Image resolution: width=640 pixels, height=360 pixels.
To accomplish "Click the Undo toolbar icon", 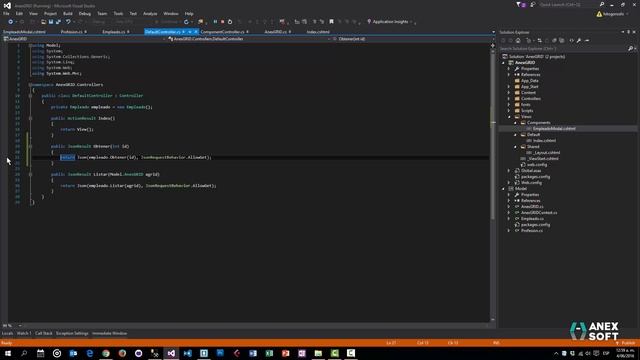I will click(x=68, y=22).
